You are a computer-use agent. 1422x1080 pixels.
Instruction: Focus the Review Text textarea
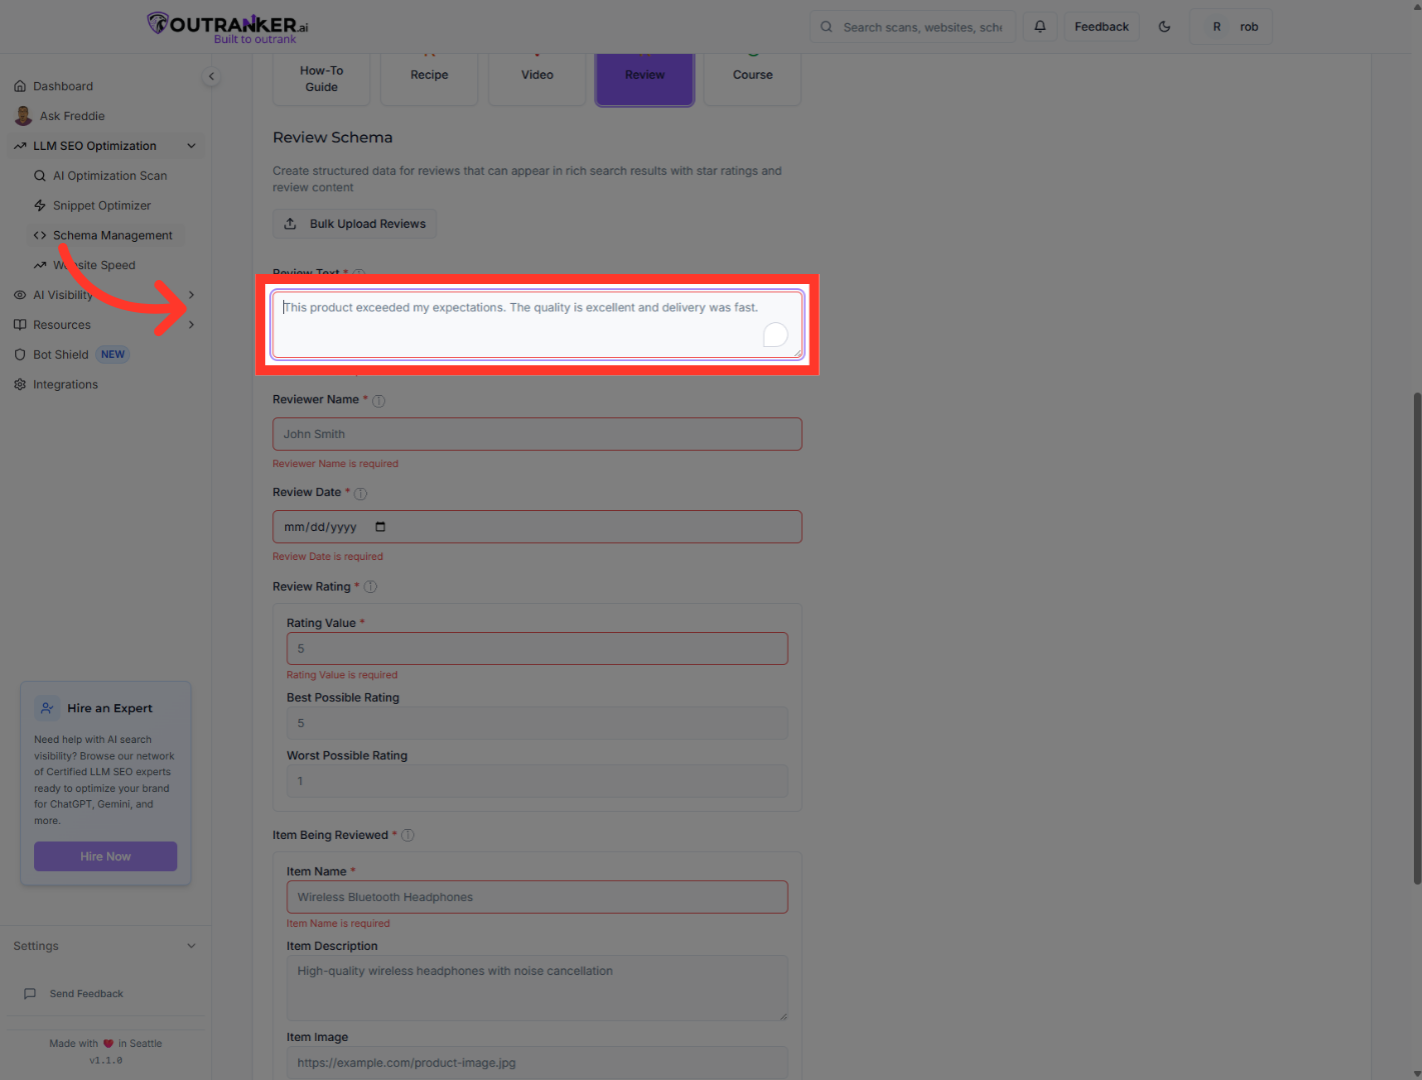(x=537, y=324)
